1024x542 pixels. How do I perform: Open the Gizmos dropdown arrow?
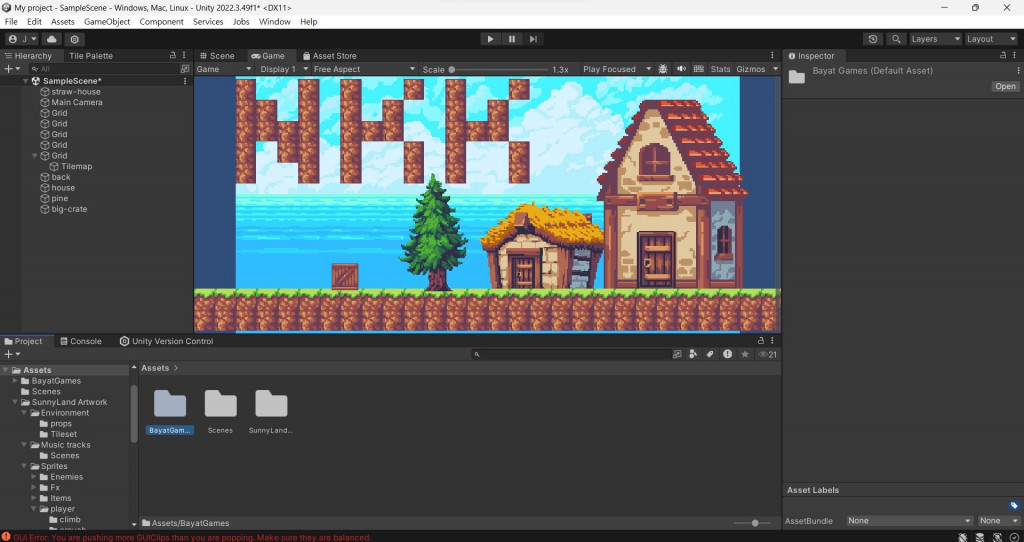[x=775, y=69]
